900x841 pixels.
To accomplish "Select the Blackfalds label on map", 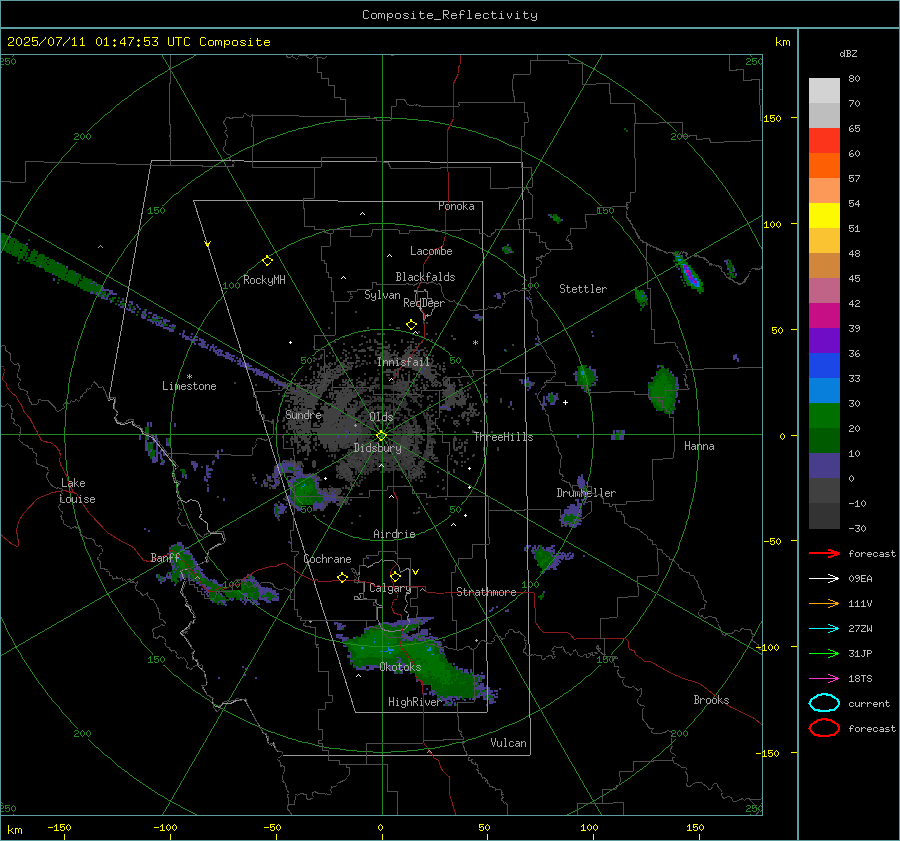I will click(x=425, y=277).
